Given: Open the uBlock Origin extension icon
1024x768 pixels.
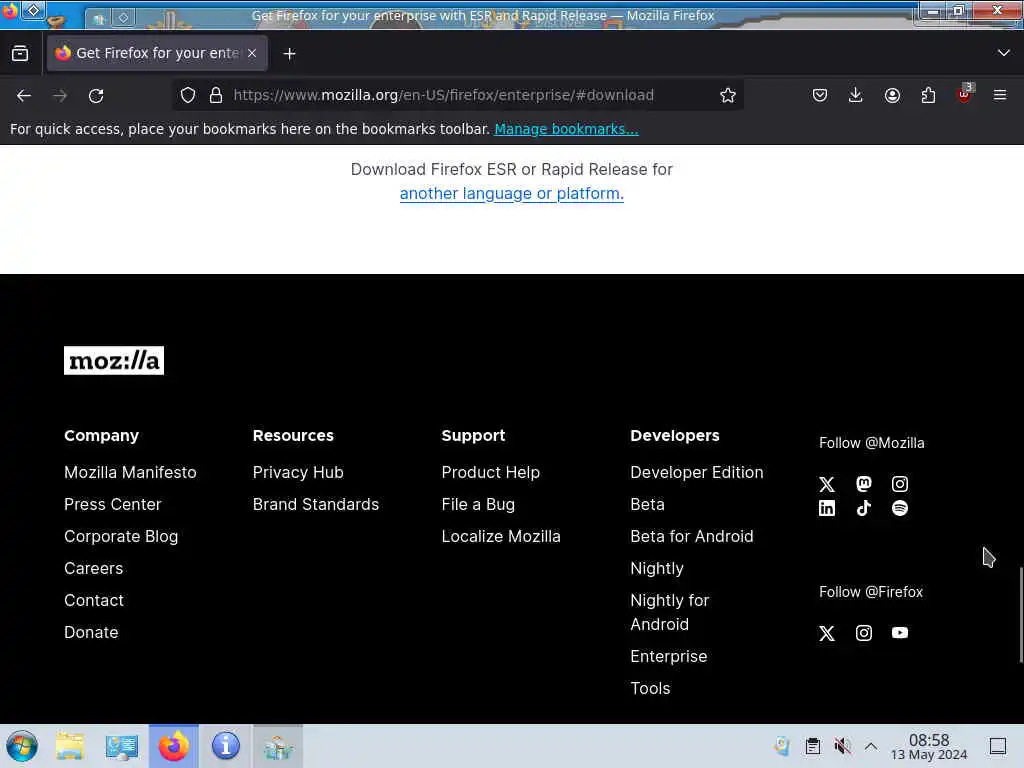Looking at the screenshot, I should 965,94.
